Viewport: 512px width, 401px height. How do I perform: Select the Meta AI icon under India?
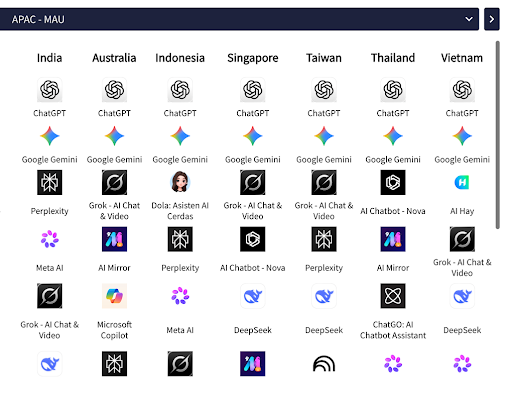point(49,239)
